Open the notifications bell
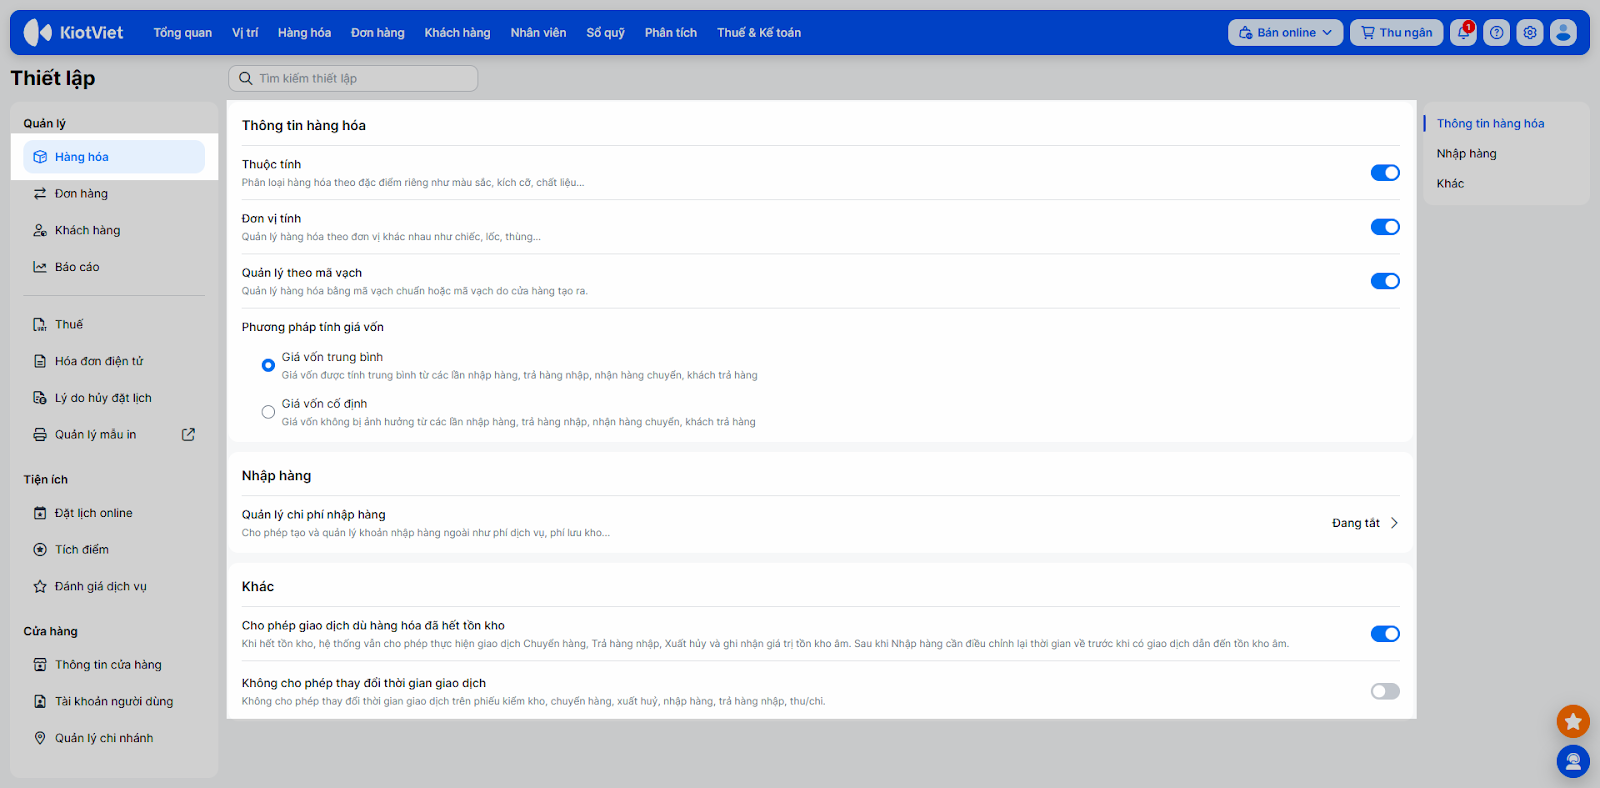 coord(1463,33)
